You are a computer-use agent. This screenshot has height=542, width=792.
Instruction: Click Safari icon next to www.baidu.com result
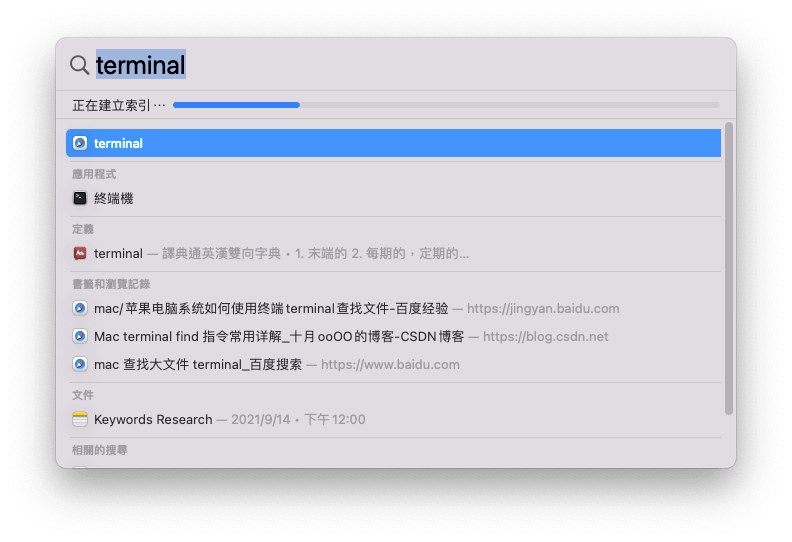pyautogui.click(x=80, y=364)
